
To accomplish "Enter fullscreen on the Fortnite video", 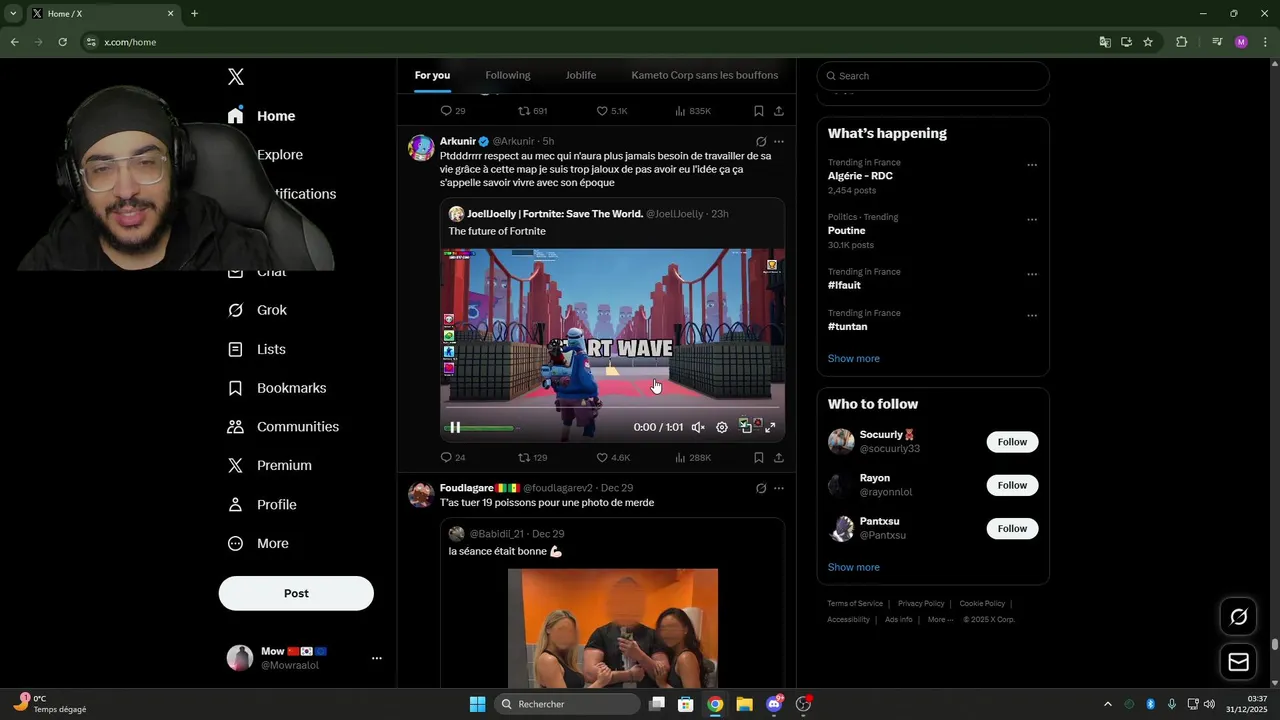I will point(770,427).
